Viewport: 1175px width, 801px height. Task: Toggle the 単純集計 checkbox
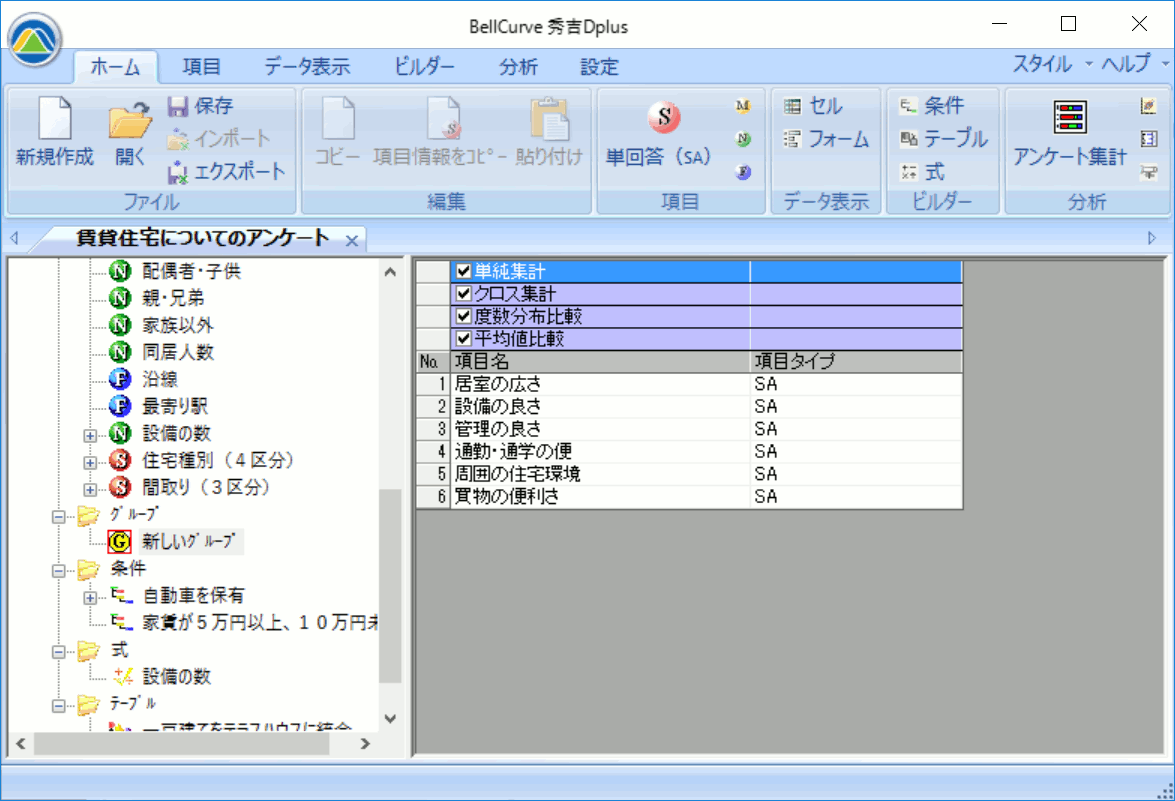pyautogui.click(x=463, y=270)
